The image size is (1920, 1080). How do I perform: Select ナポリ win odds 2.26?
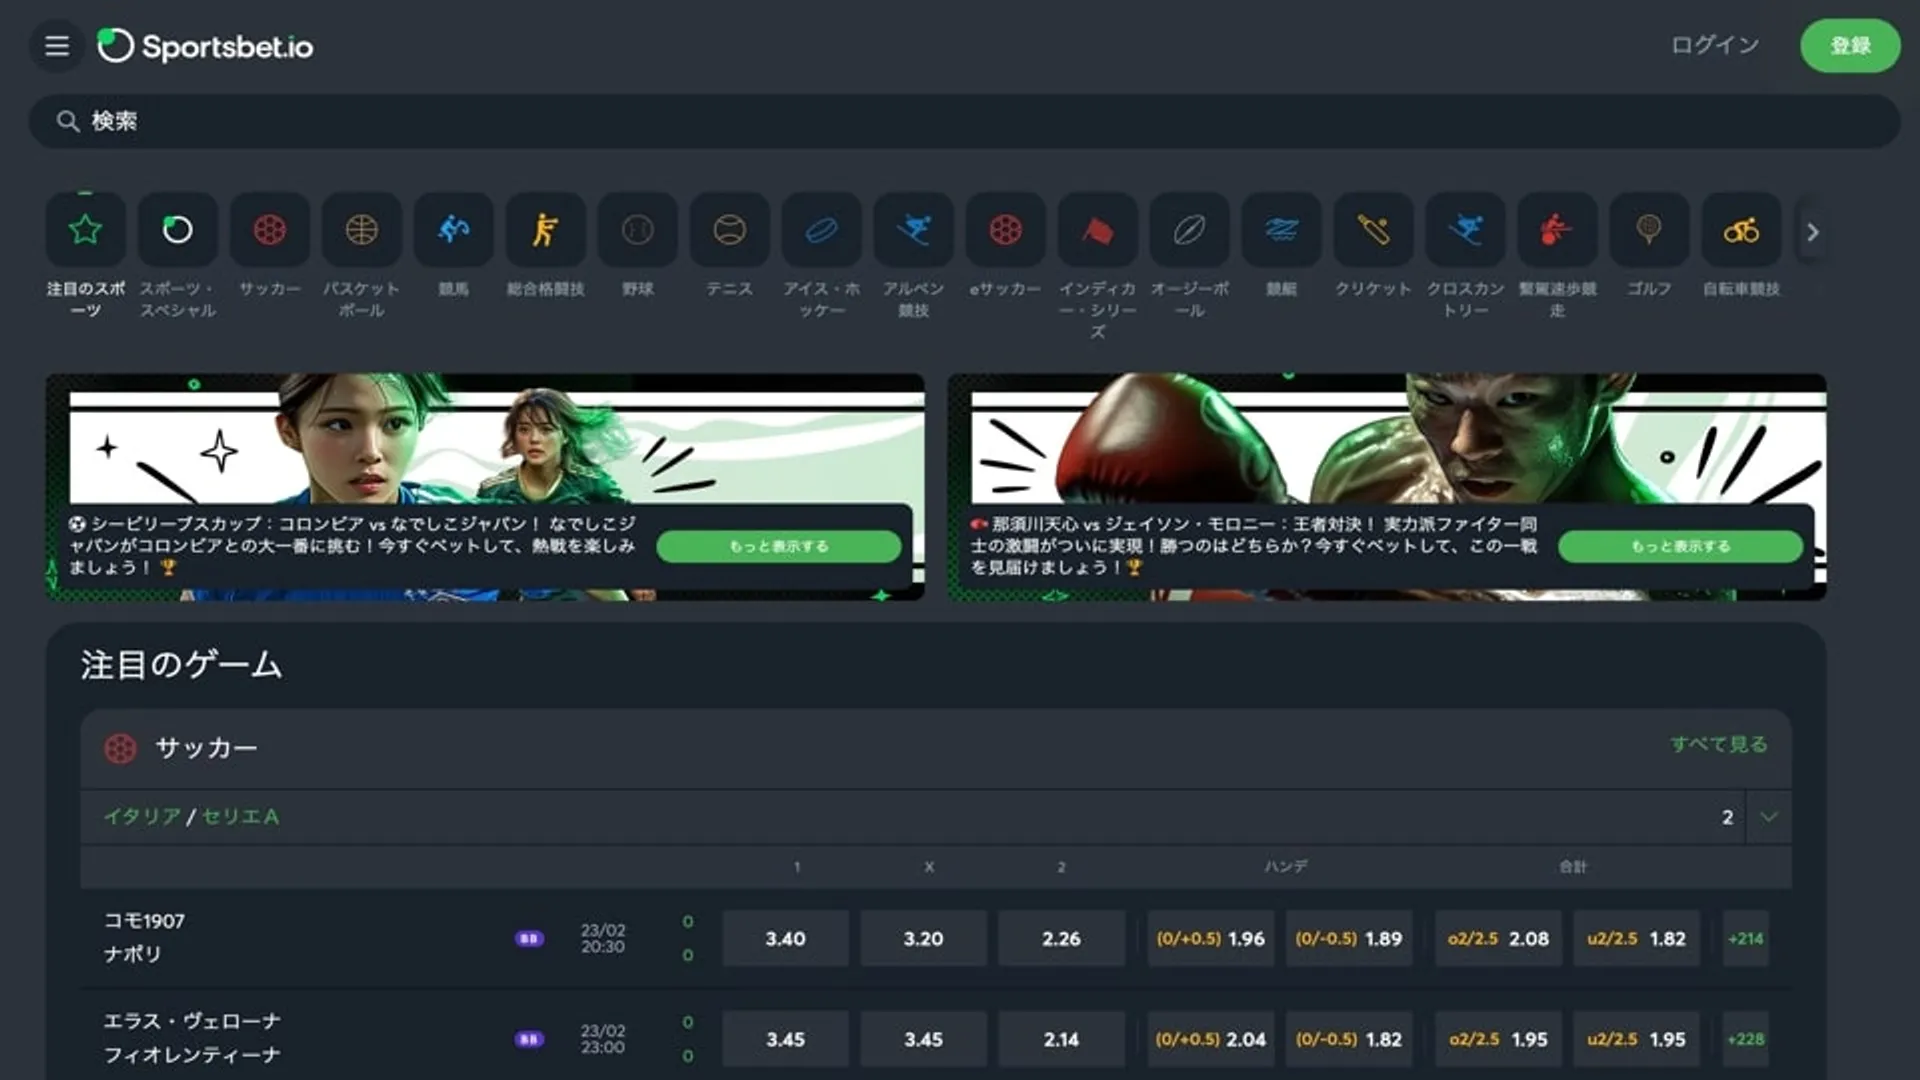tap(1062, 938)
